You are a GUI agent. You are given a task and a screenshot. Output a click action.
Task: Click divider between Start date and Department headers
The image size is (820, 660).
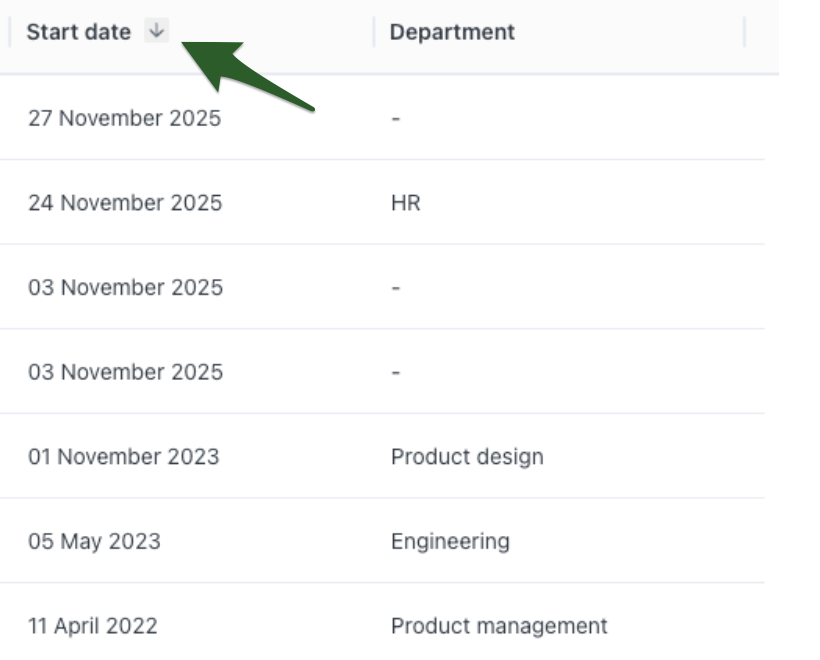point(374,32)
